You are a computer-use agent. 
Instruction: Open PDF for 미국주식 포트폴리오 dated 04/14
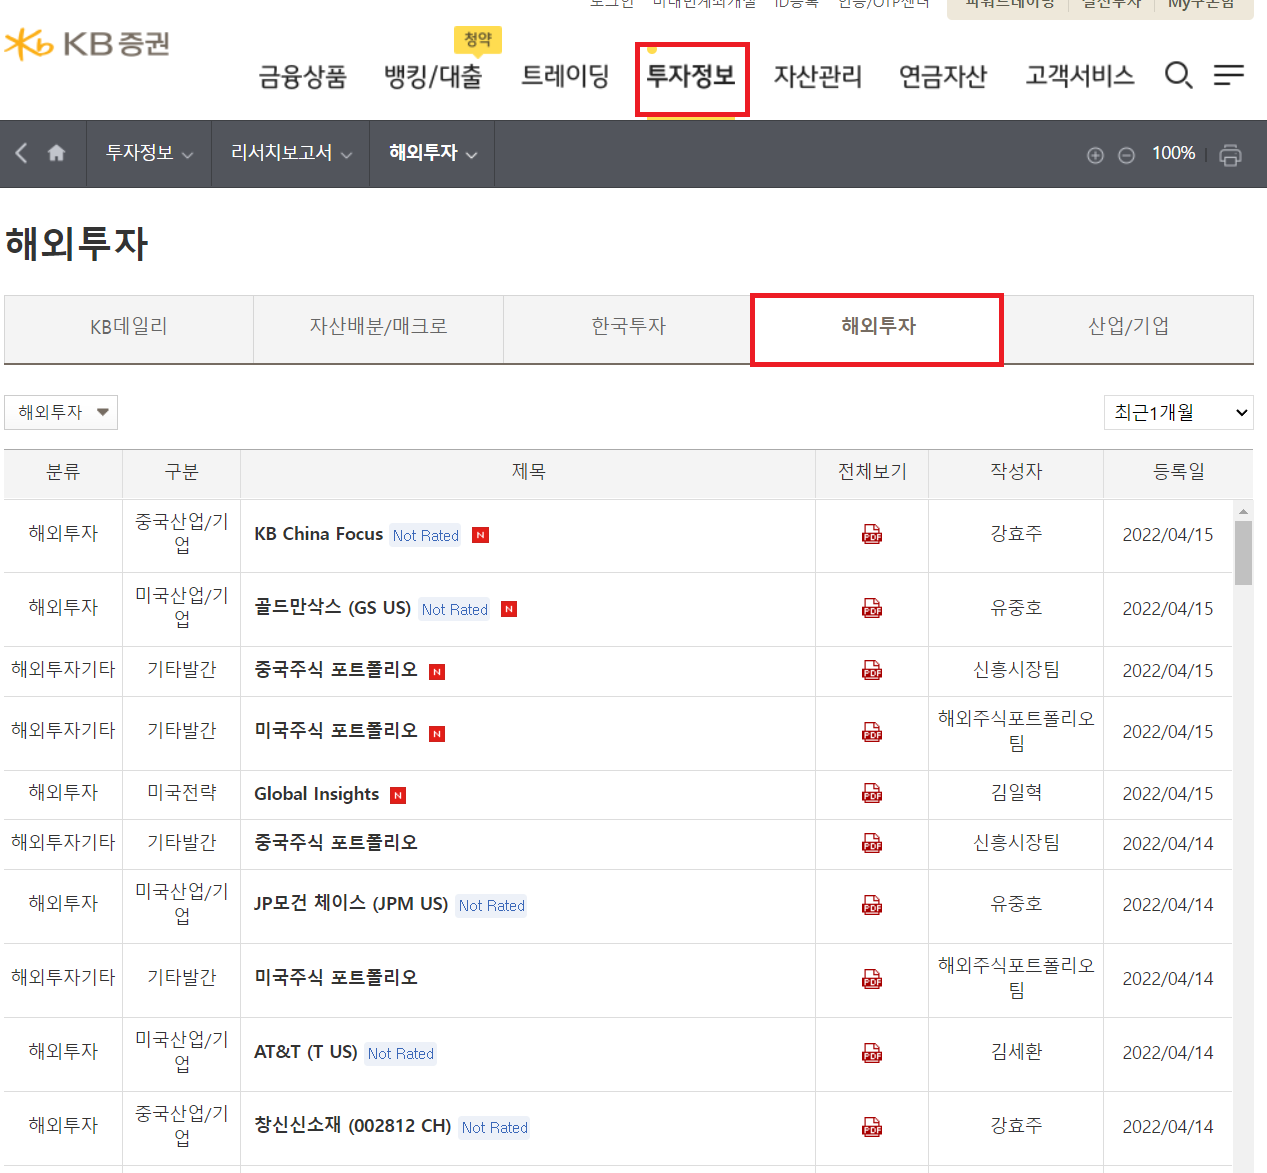872,979
